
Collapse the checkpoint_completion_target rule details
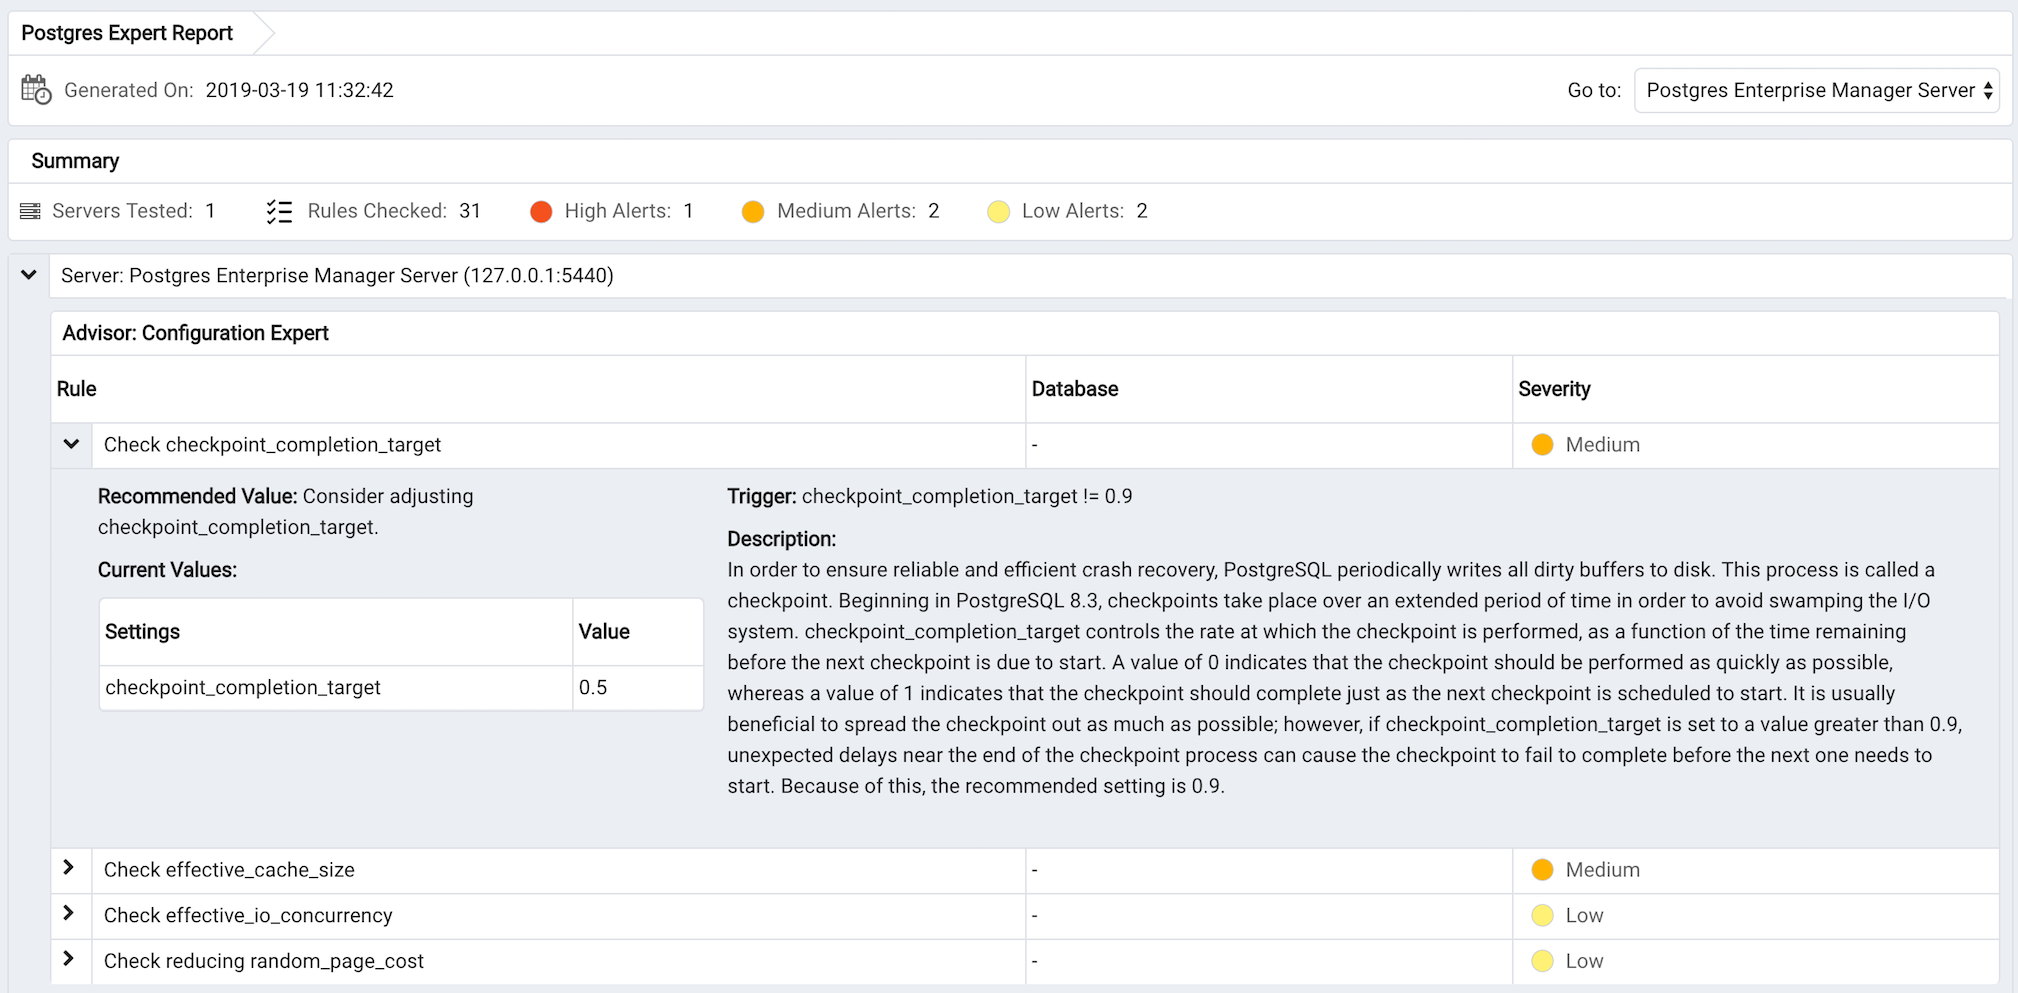[x=71, y=444]
